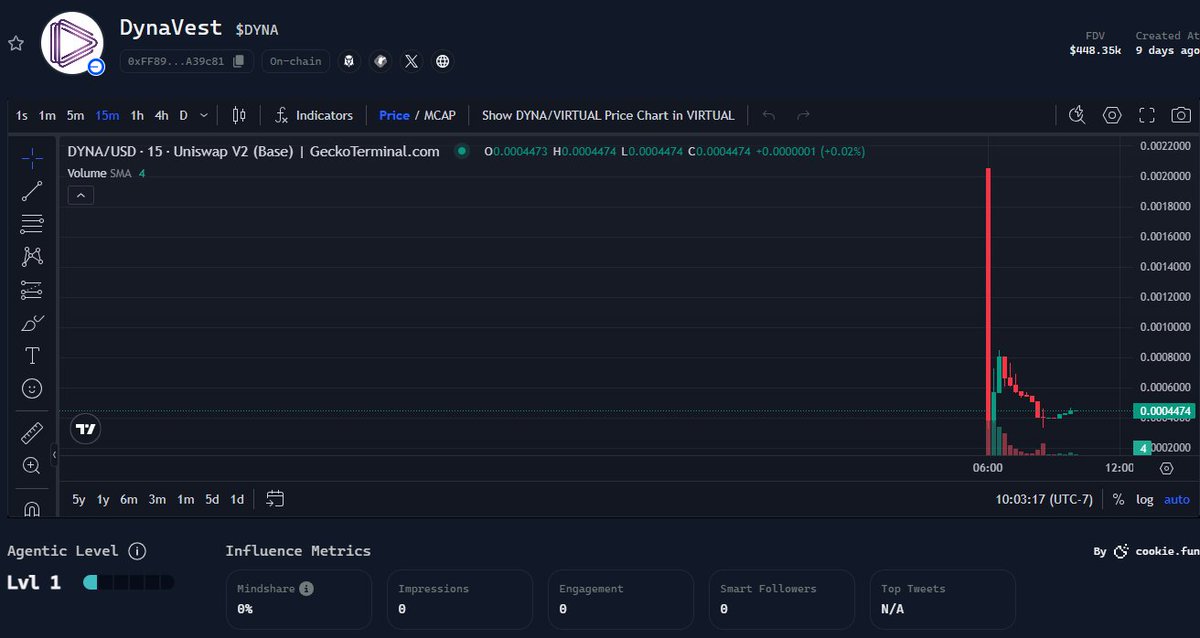Click the current price label 0.0004474

[x=1164, y=411]
